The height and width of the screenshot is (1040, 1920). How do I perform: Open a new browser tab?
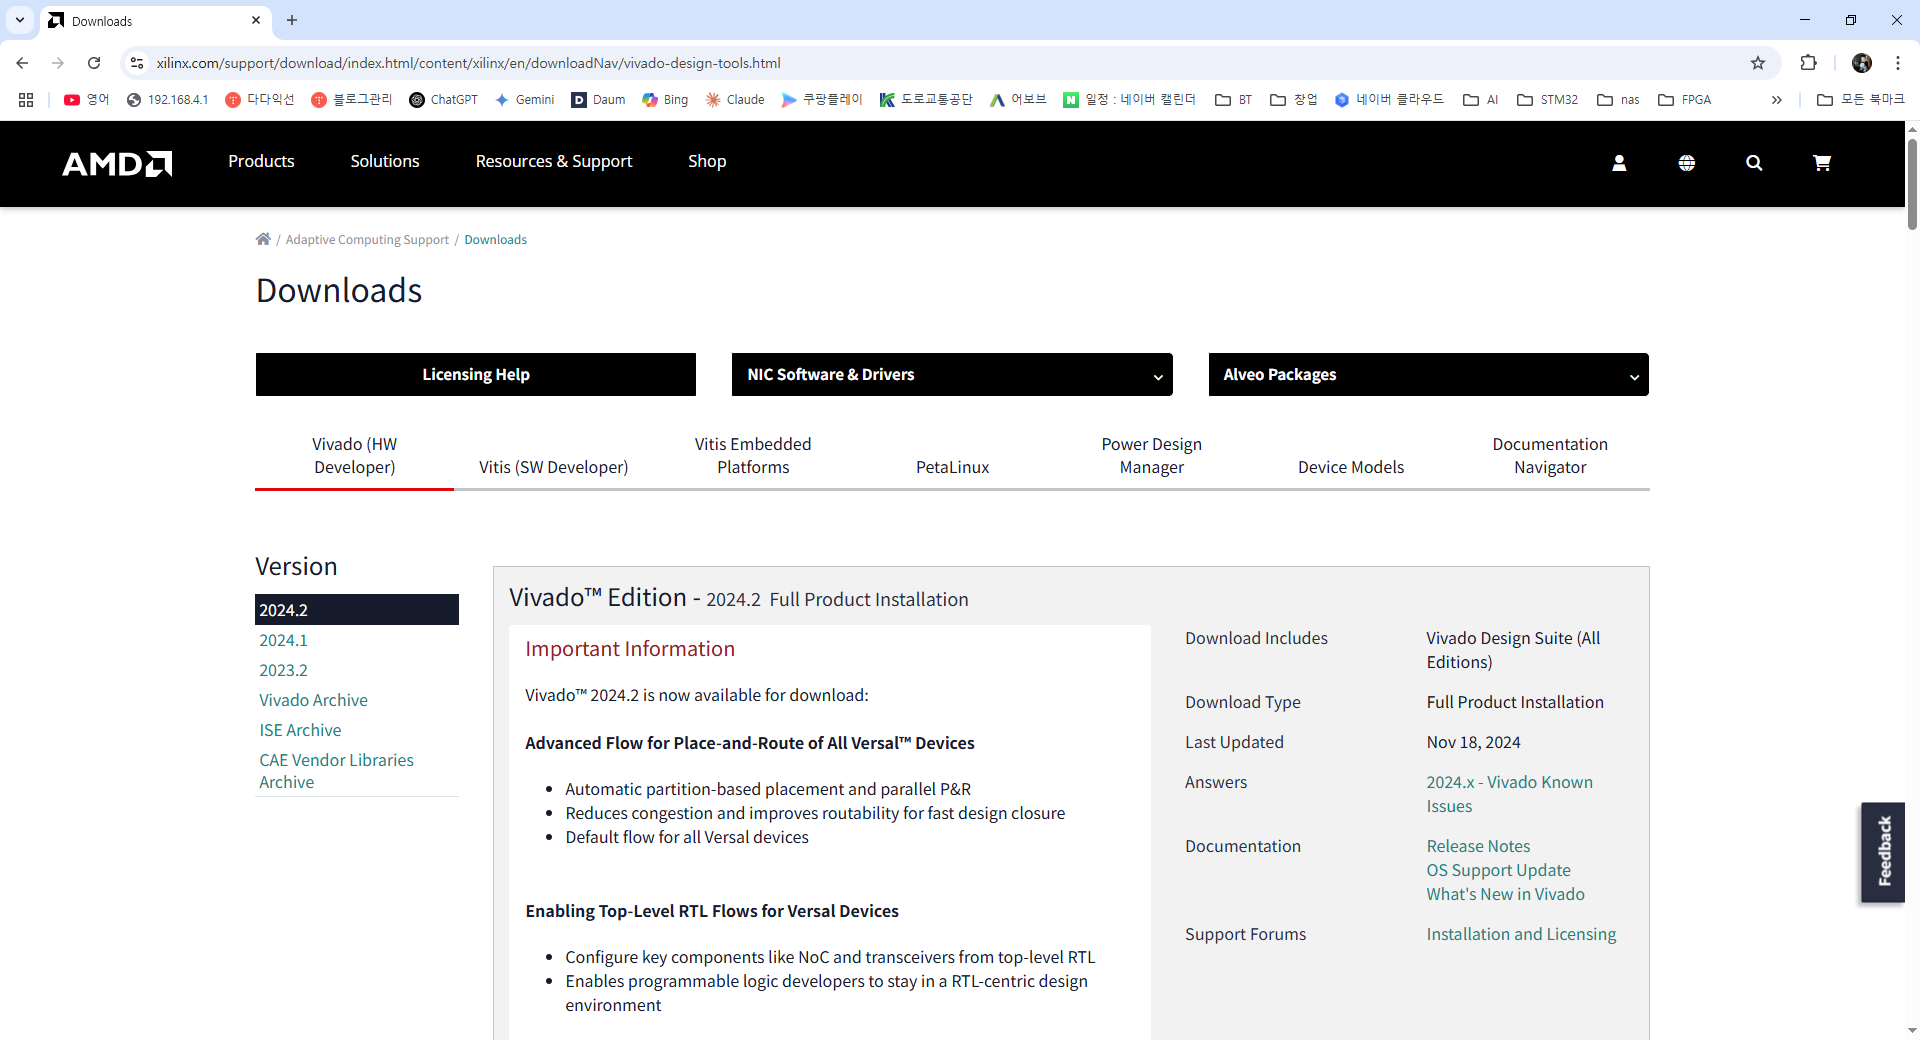[x=292, y=20]
